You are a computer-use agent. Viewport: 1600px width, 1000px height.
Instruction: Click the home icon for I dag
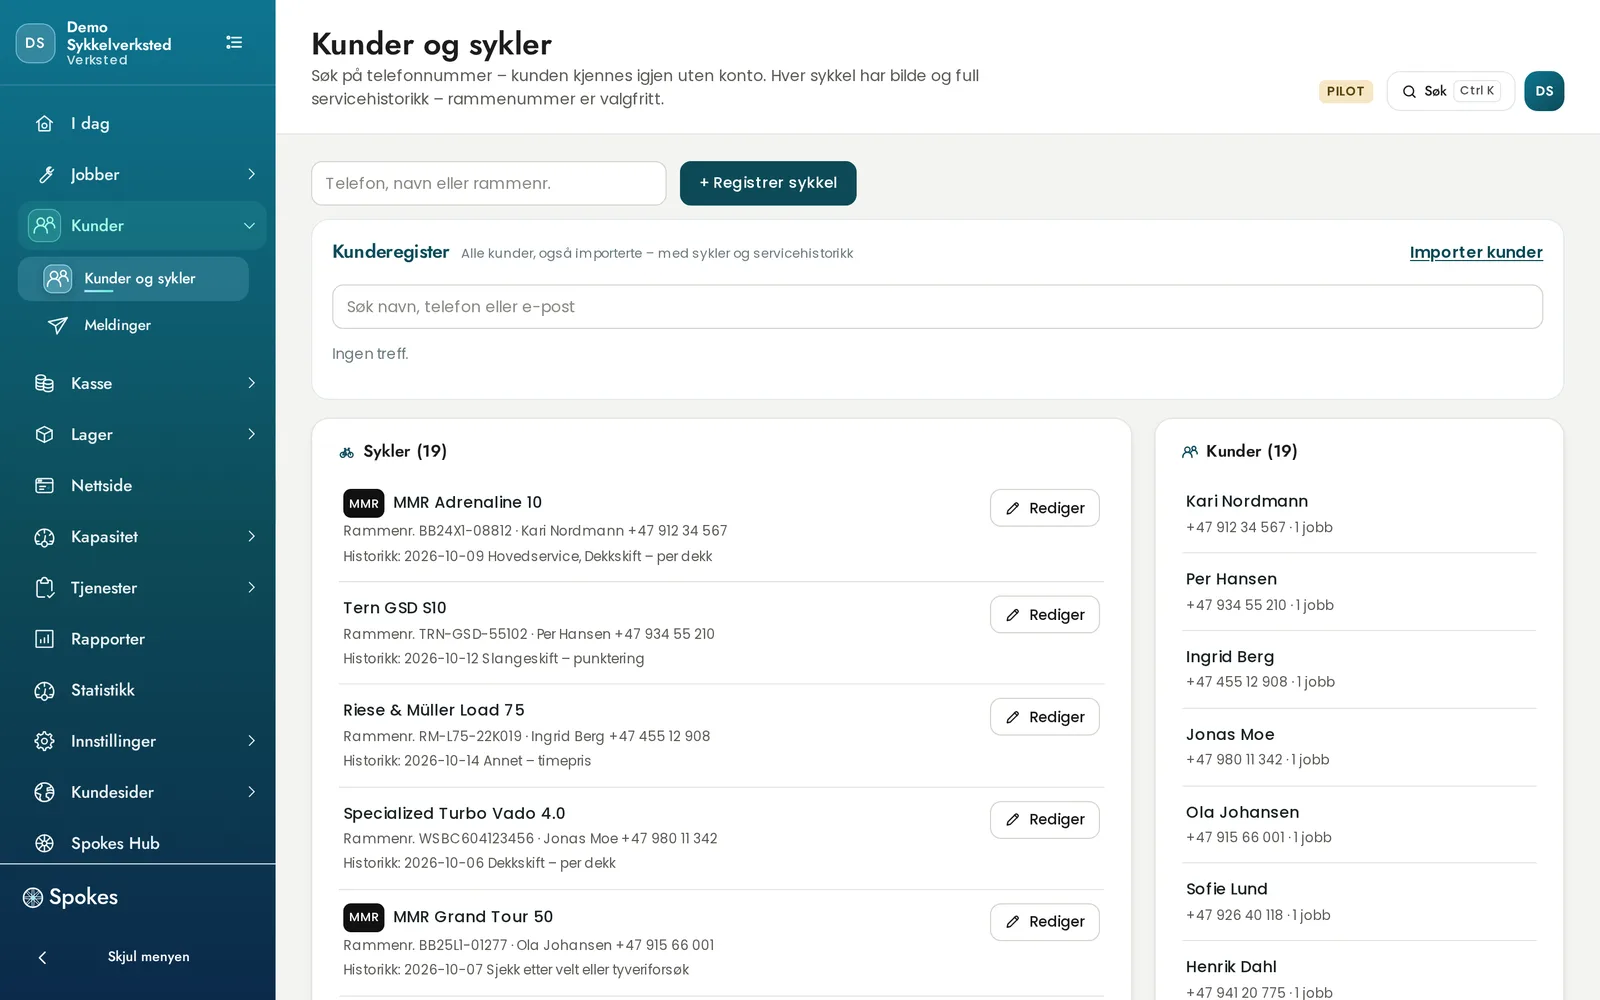(x=44, y=123)
